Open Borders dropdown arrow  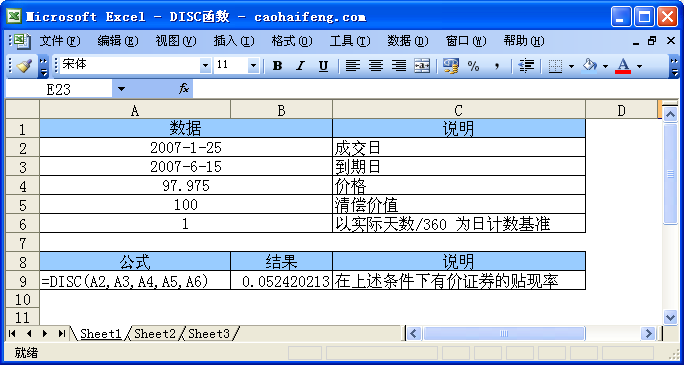coord(571,66)
